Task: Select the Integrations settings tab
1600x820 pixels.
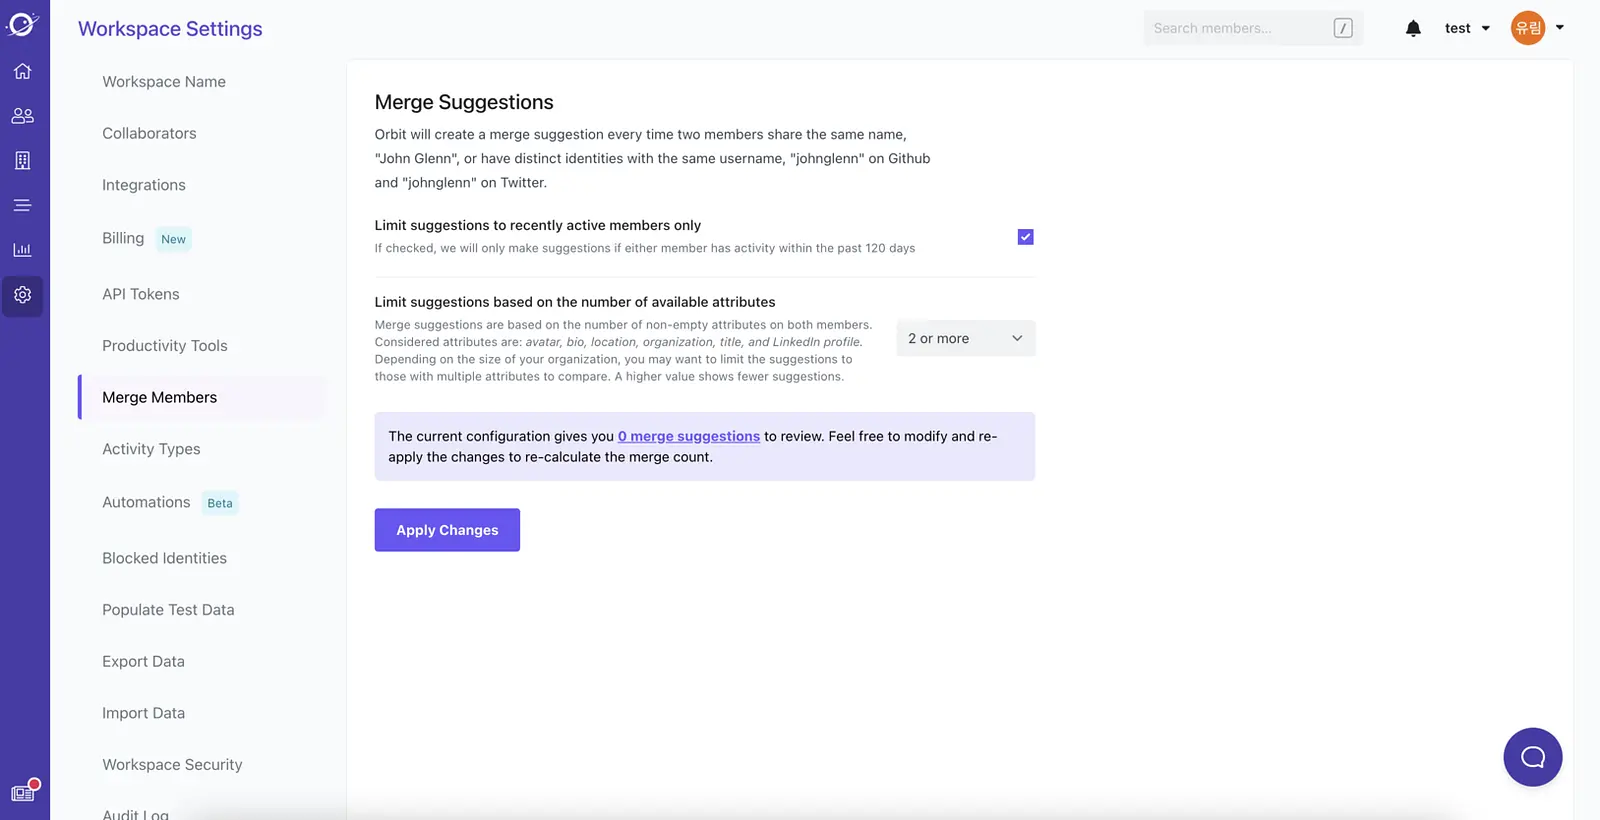Action: coord(144,185)
